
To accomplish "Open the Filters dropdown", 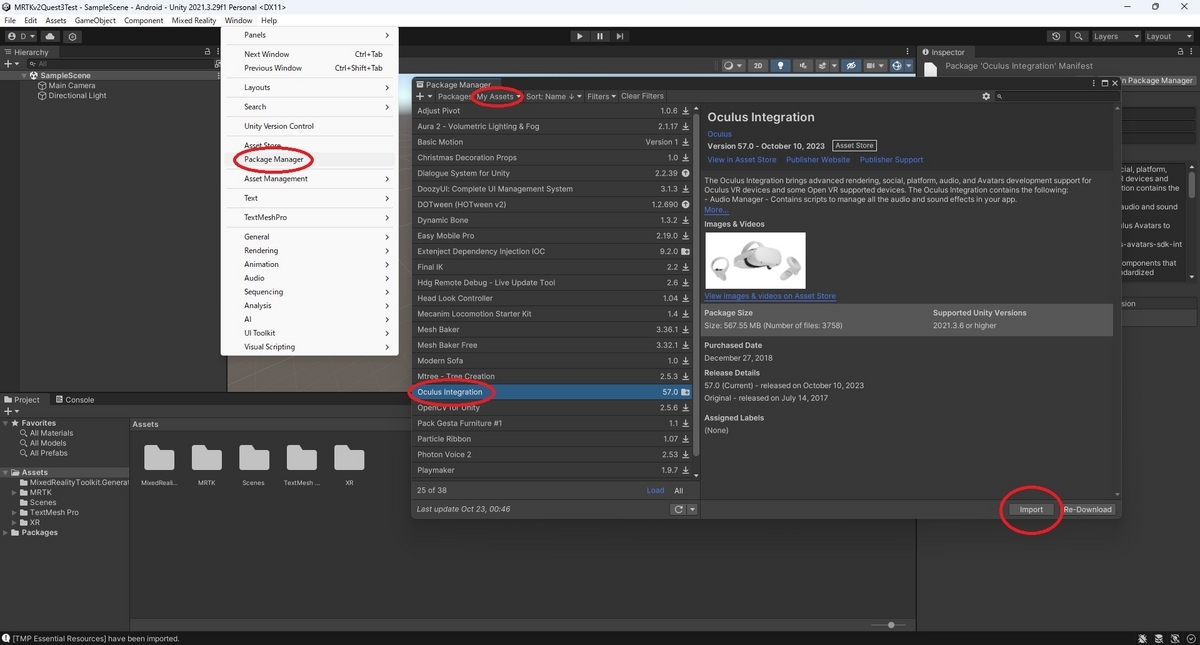I will pyautogui.click(x=601, y=96).
